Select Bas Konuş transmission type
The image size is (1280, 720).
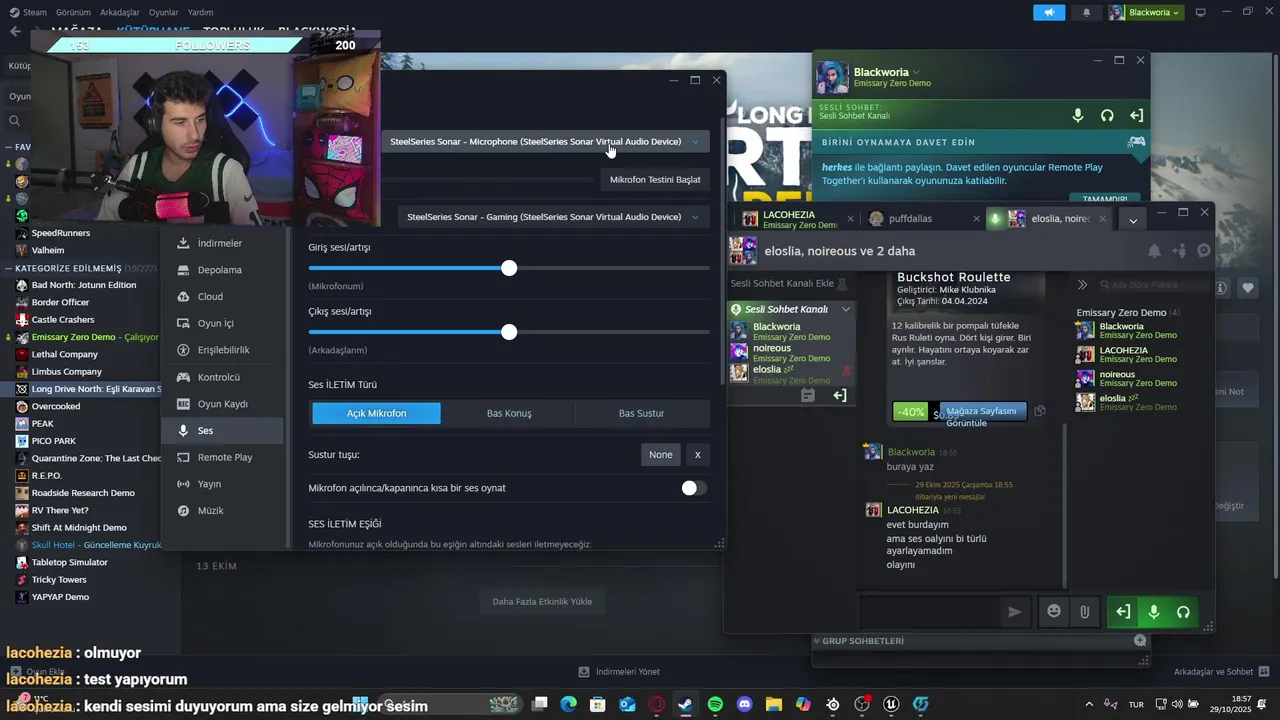pyautogui.click(x=509, y=413)
